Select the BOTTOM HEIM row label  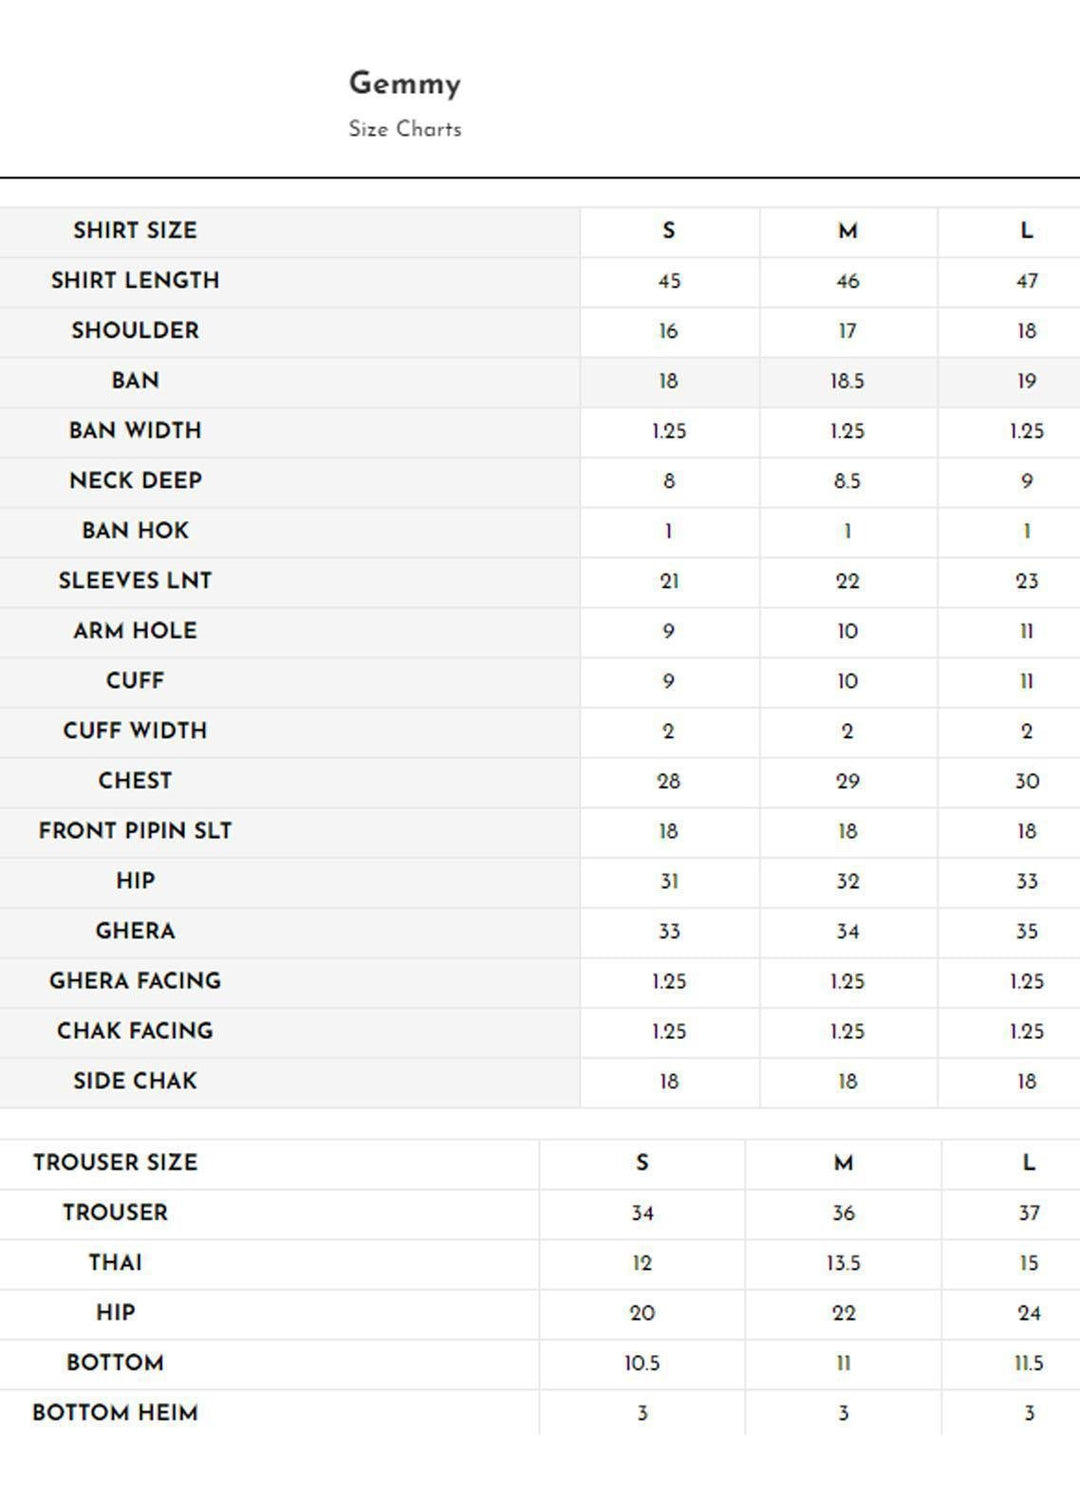click(115, 1412)
